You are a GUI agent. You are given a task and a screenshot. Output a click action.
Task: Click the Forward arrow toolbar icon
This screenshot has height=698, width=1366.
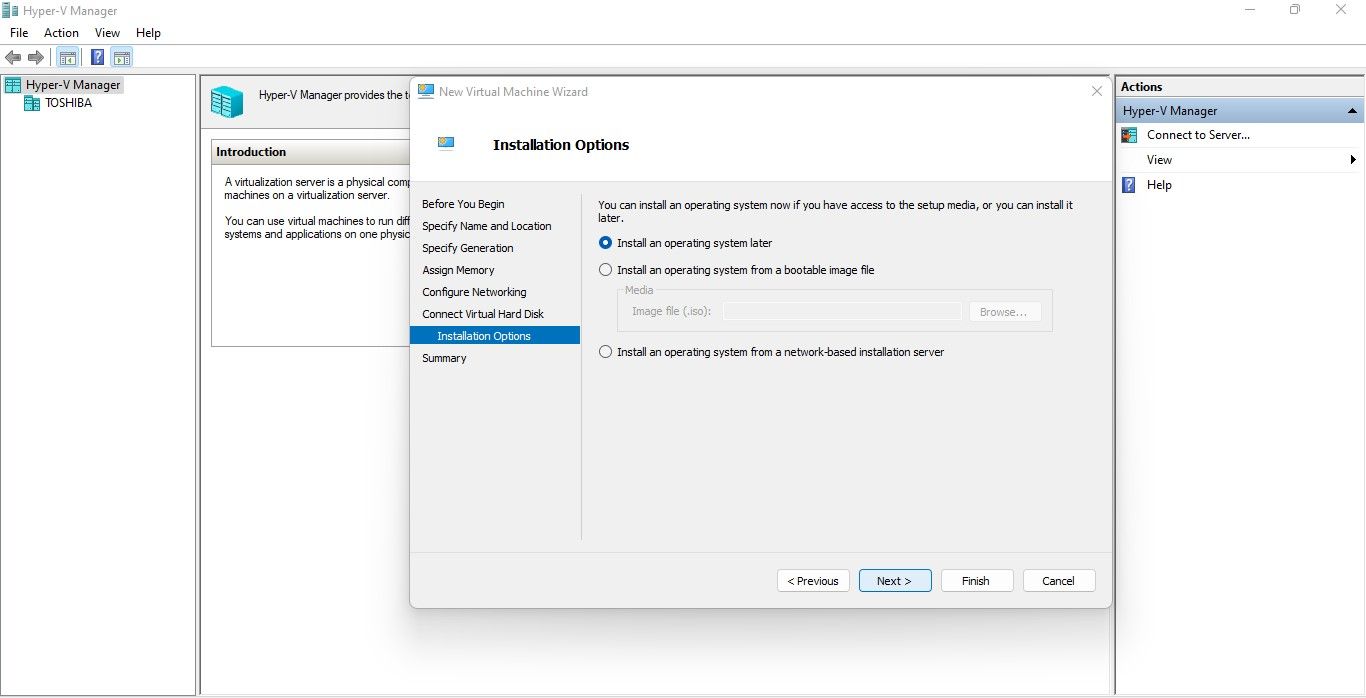(36, 58)
